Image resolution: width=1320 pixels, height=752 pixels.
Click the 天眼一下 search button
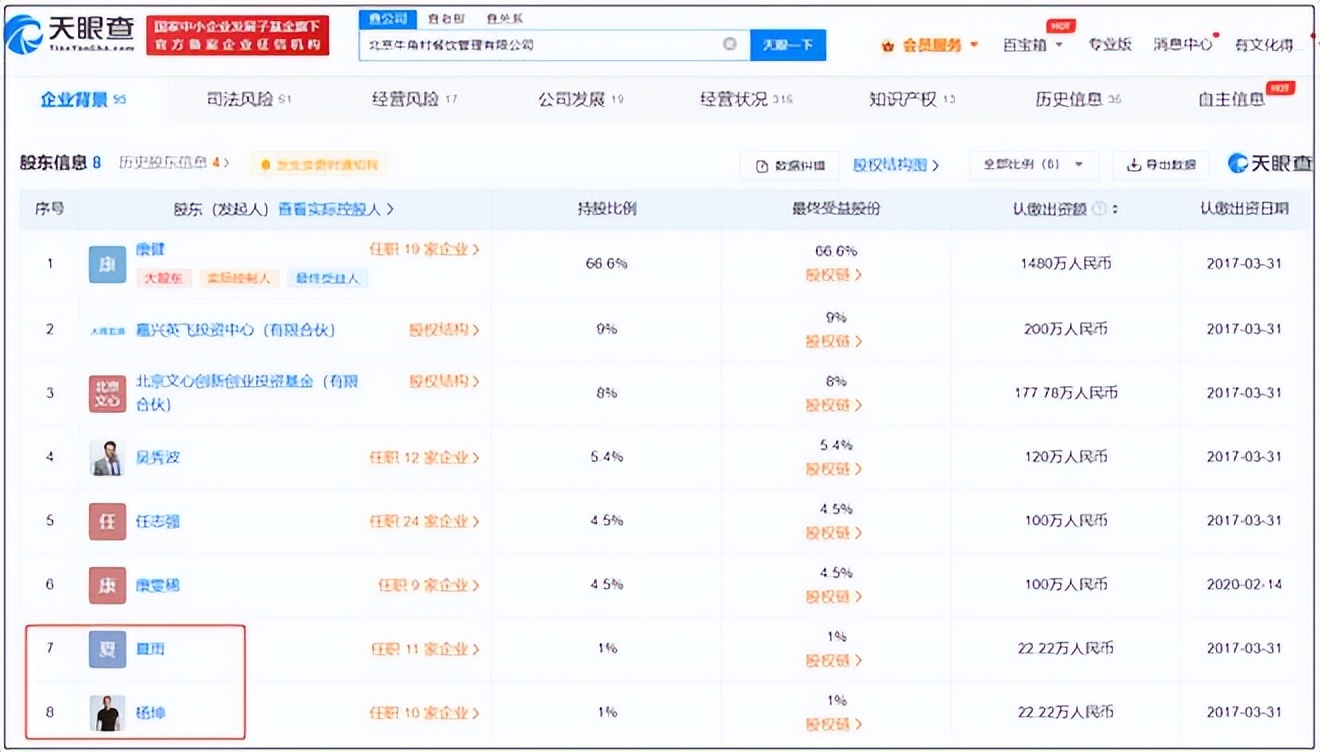[x=789, y=44]
